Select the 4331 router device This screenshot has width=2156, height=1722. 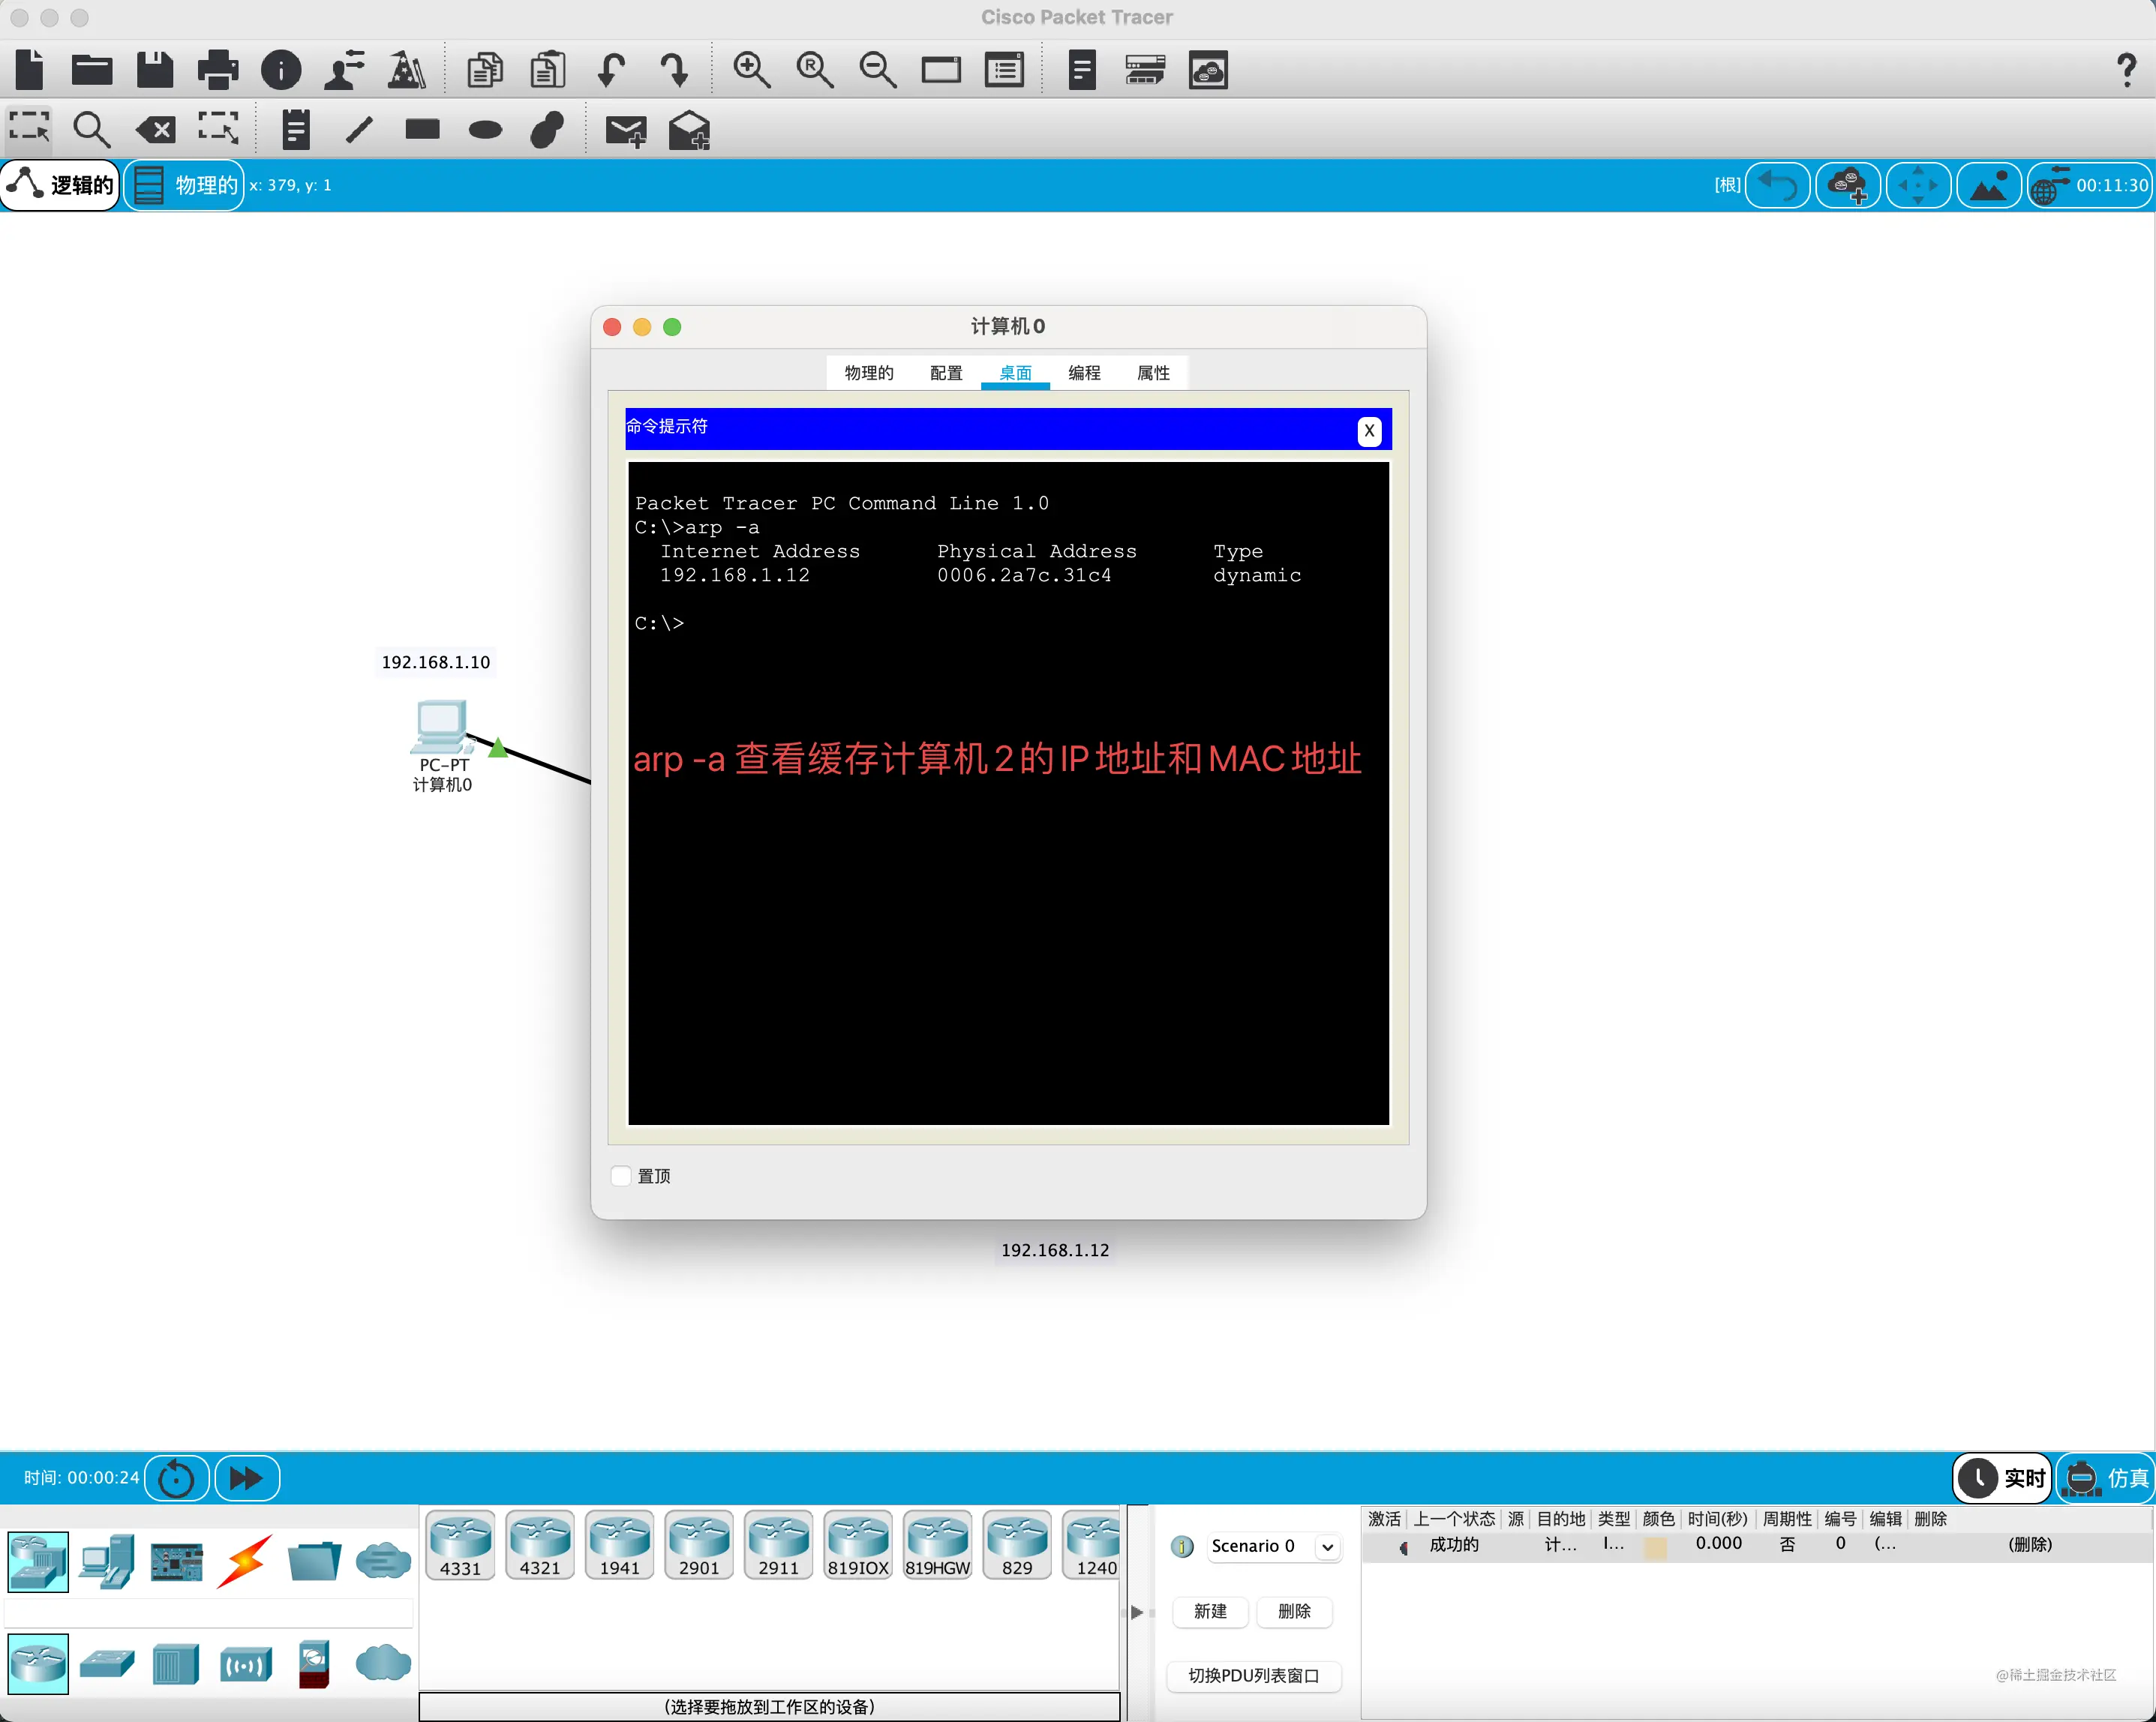pyautogui.click(x=460, y=1545)
